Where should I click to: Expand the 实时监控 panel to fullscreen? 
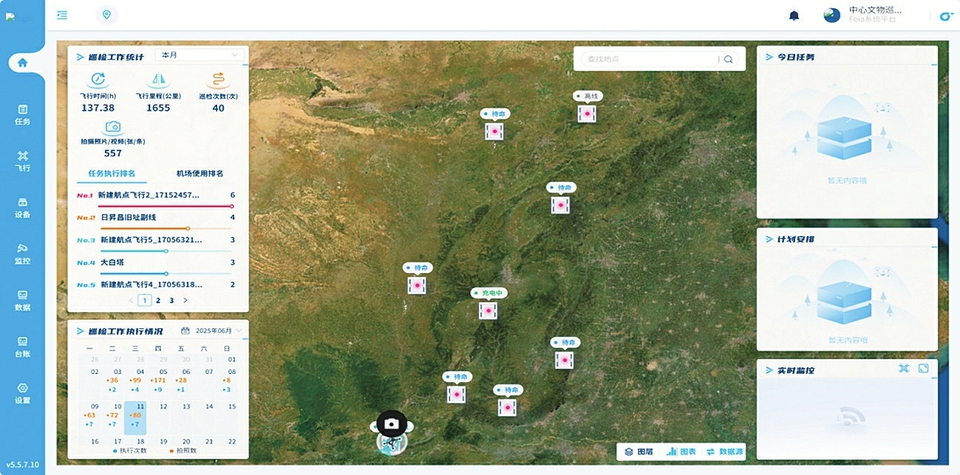tap(923, 369)
